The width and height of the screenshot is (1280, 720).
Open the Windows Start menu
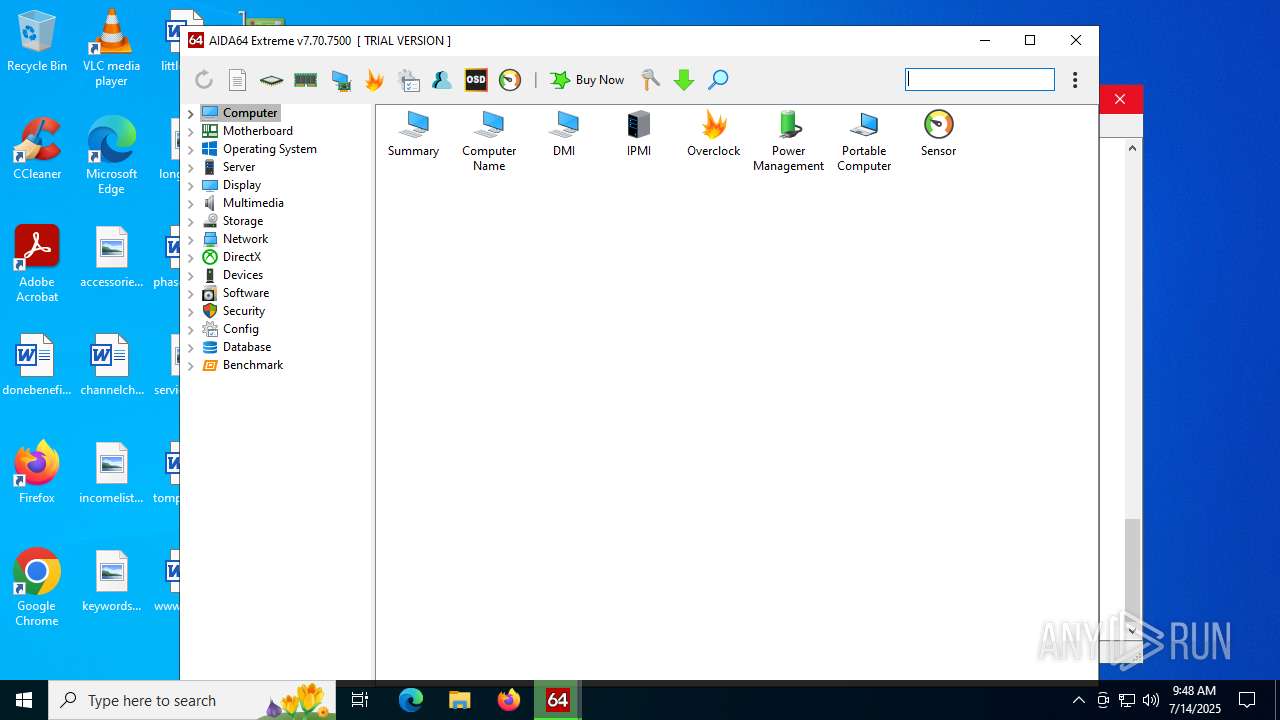(x=24, y=700)
